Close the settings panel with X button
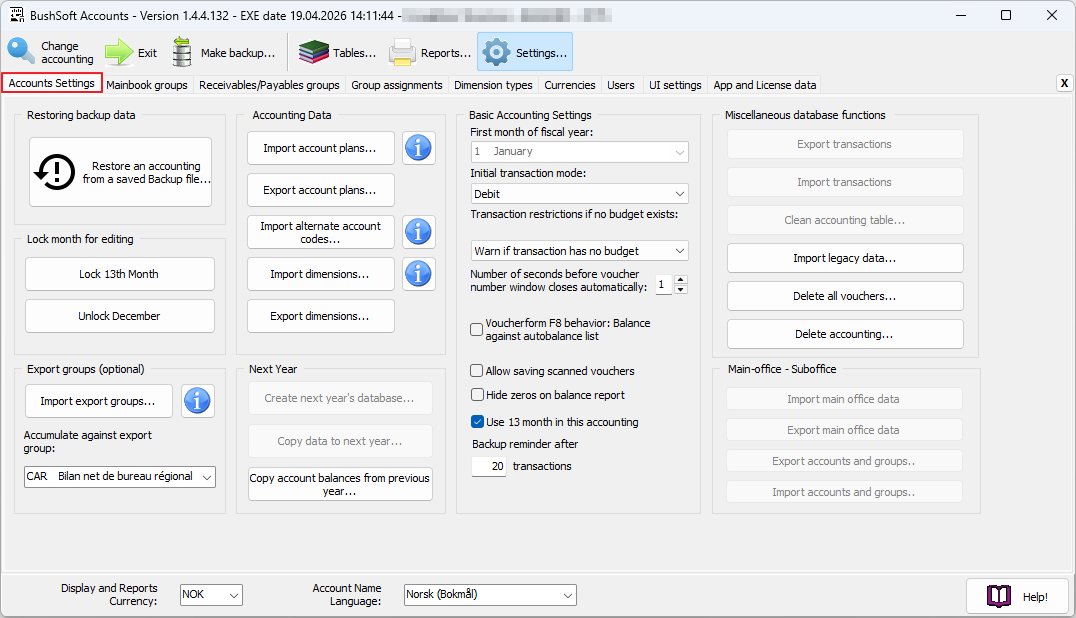This screenshot has height=618, width=1076. (1064, 83)
